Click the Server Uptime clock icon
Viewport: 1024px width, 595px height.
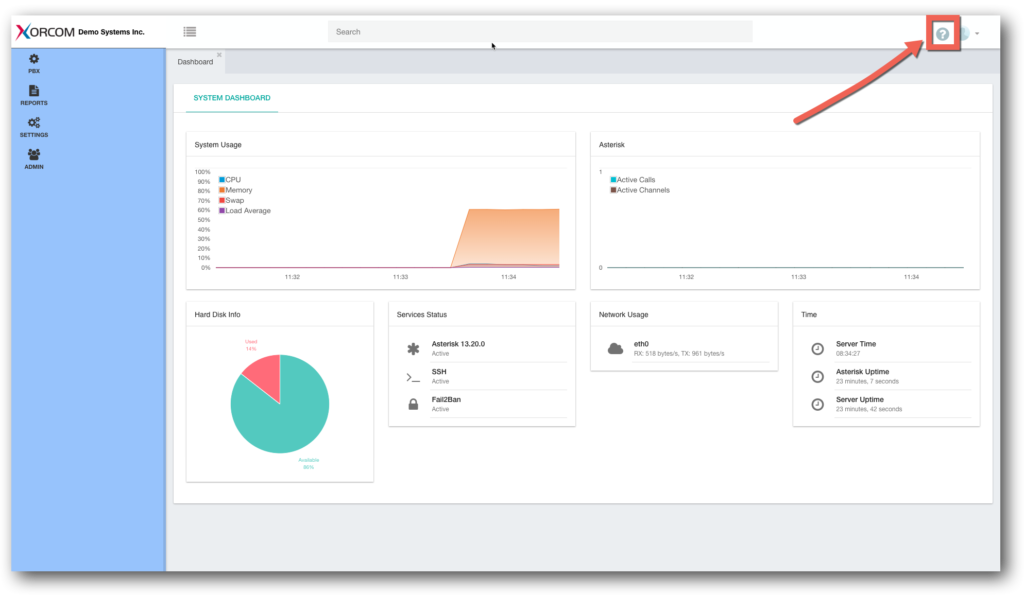point(818,404)
